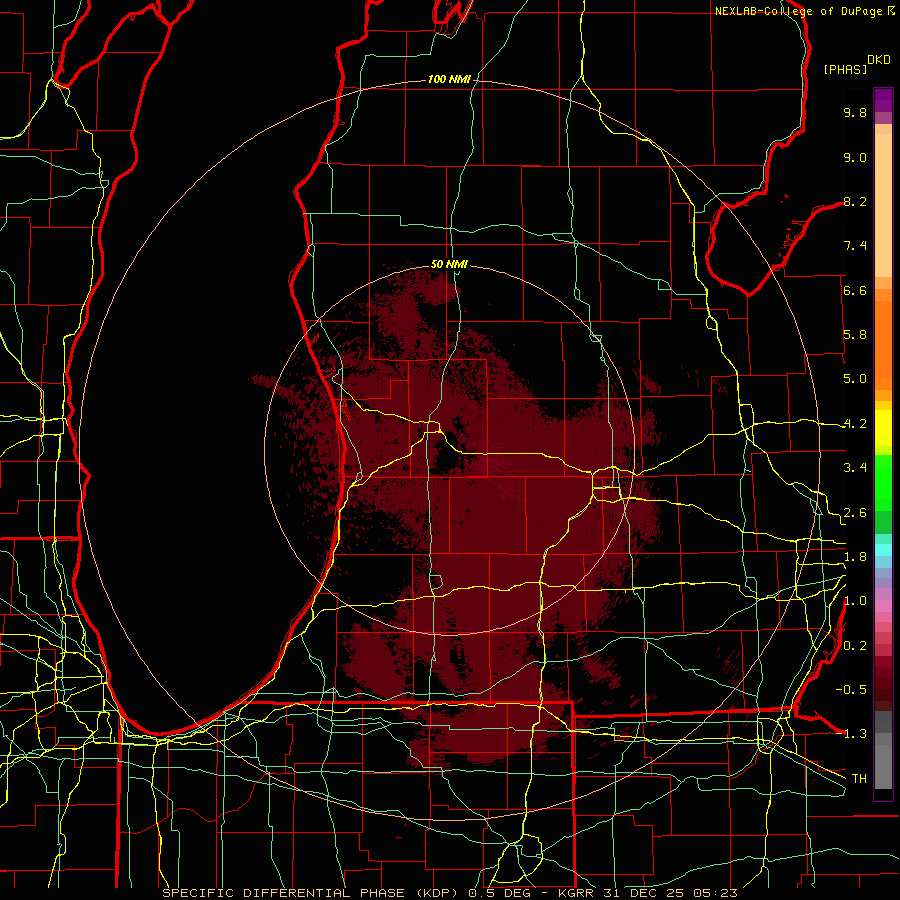Click the '9.8' legend value
The width and height of the screenshot is (900, 900).
pyautogui.click(x=855, y=112)
